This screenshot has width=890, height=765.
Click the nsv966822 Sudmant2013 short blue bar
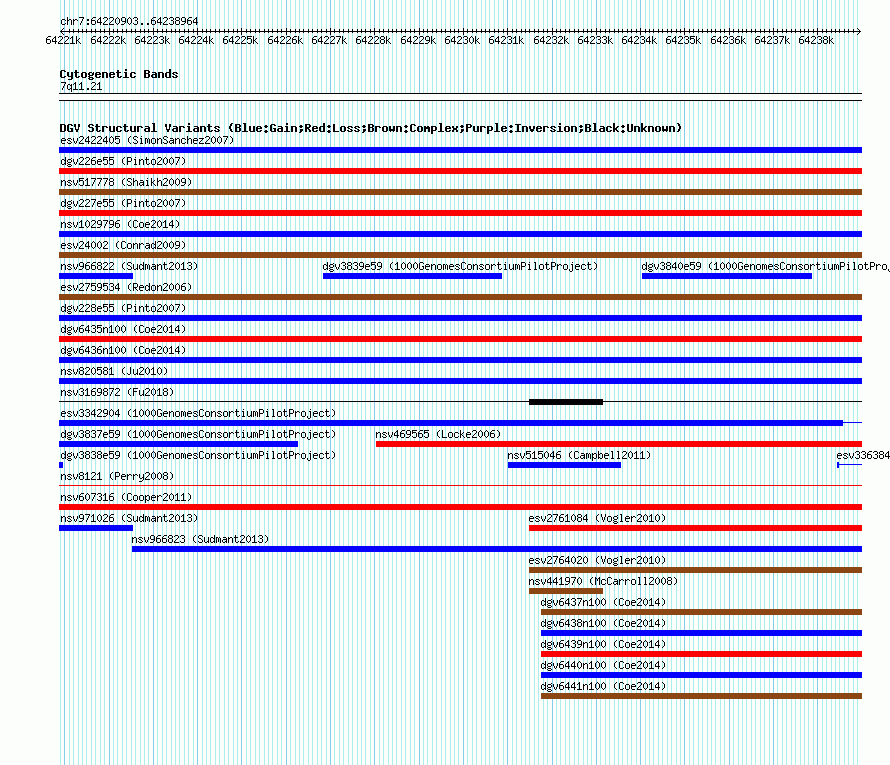96,276
